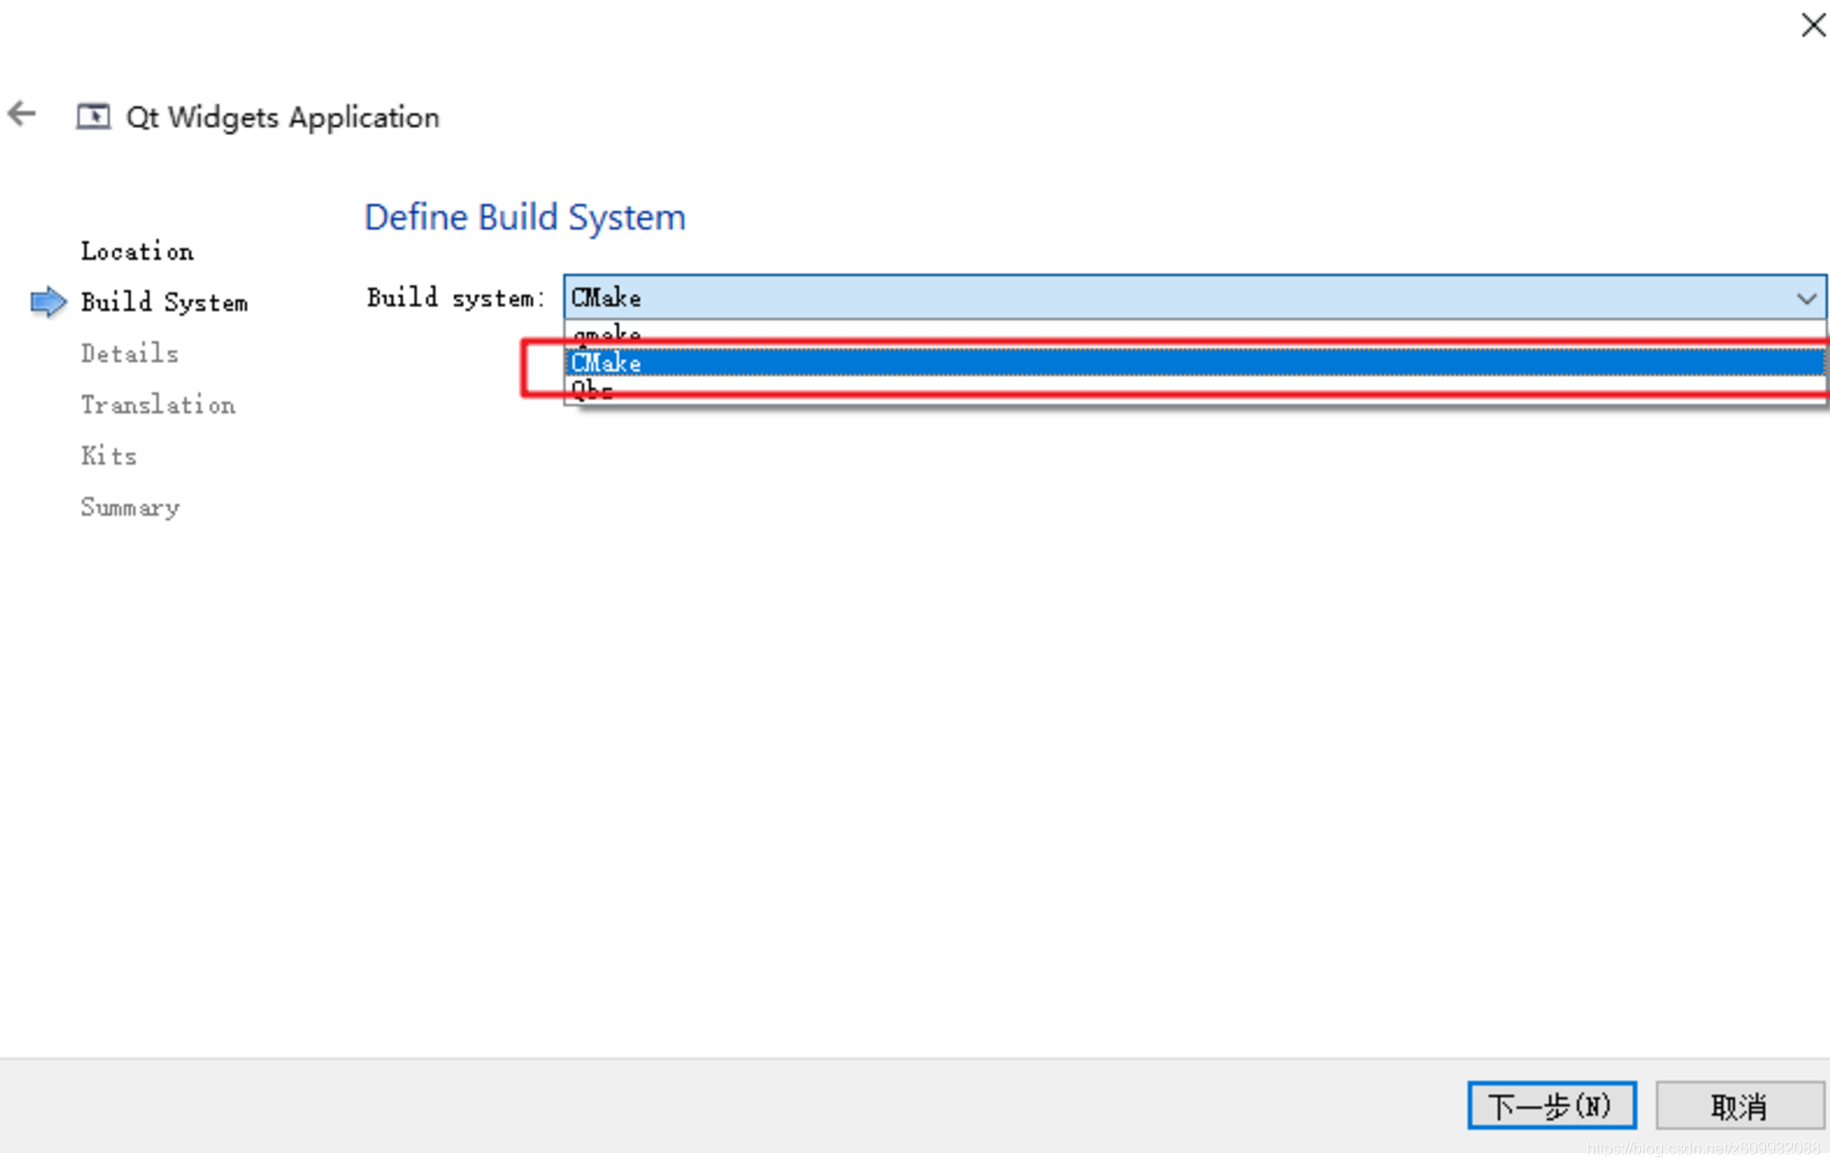Image resolution: width=1830 pixels, height=1167 pixels.
Task: Click the Qt Widgets Application wizard icon
Action: tap(93, 116)
